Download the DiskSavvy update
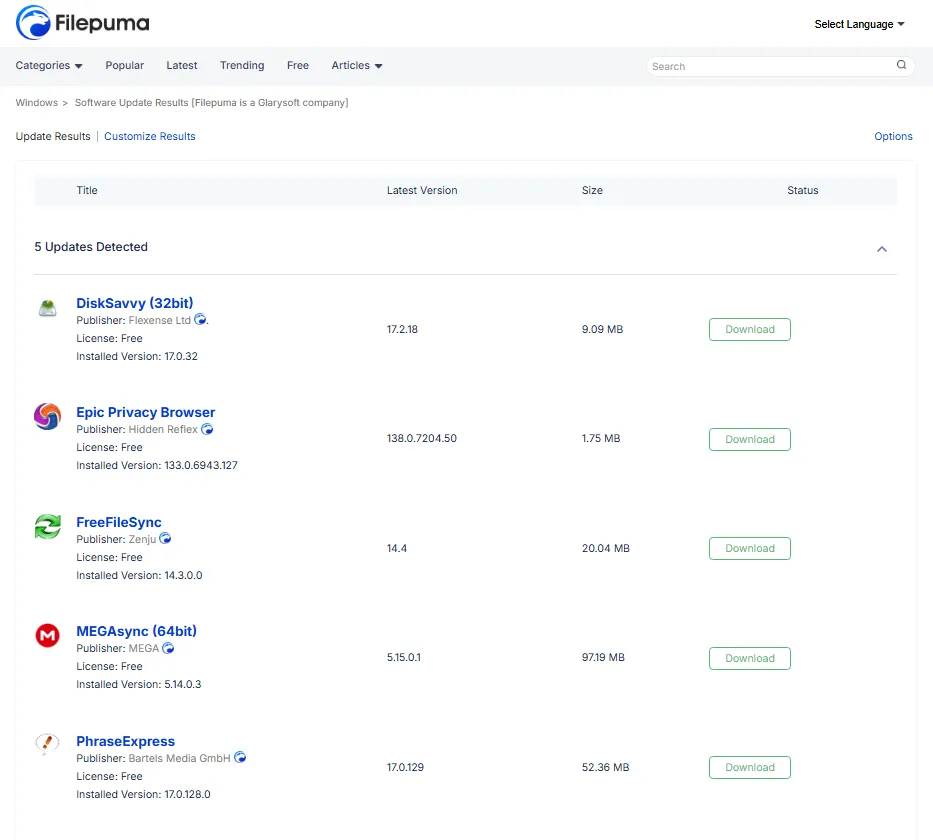Screen dimensions: 933x840 [749, 330]
